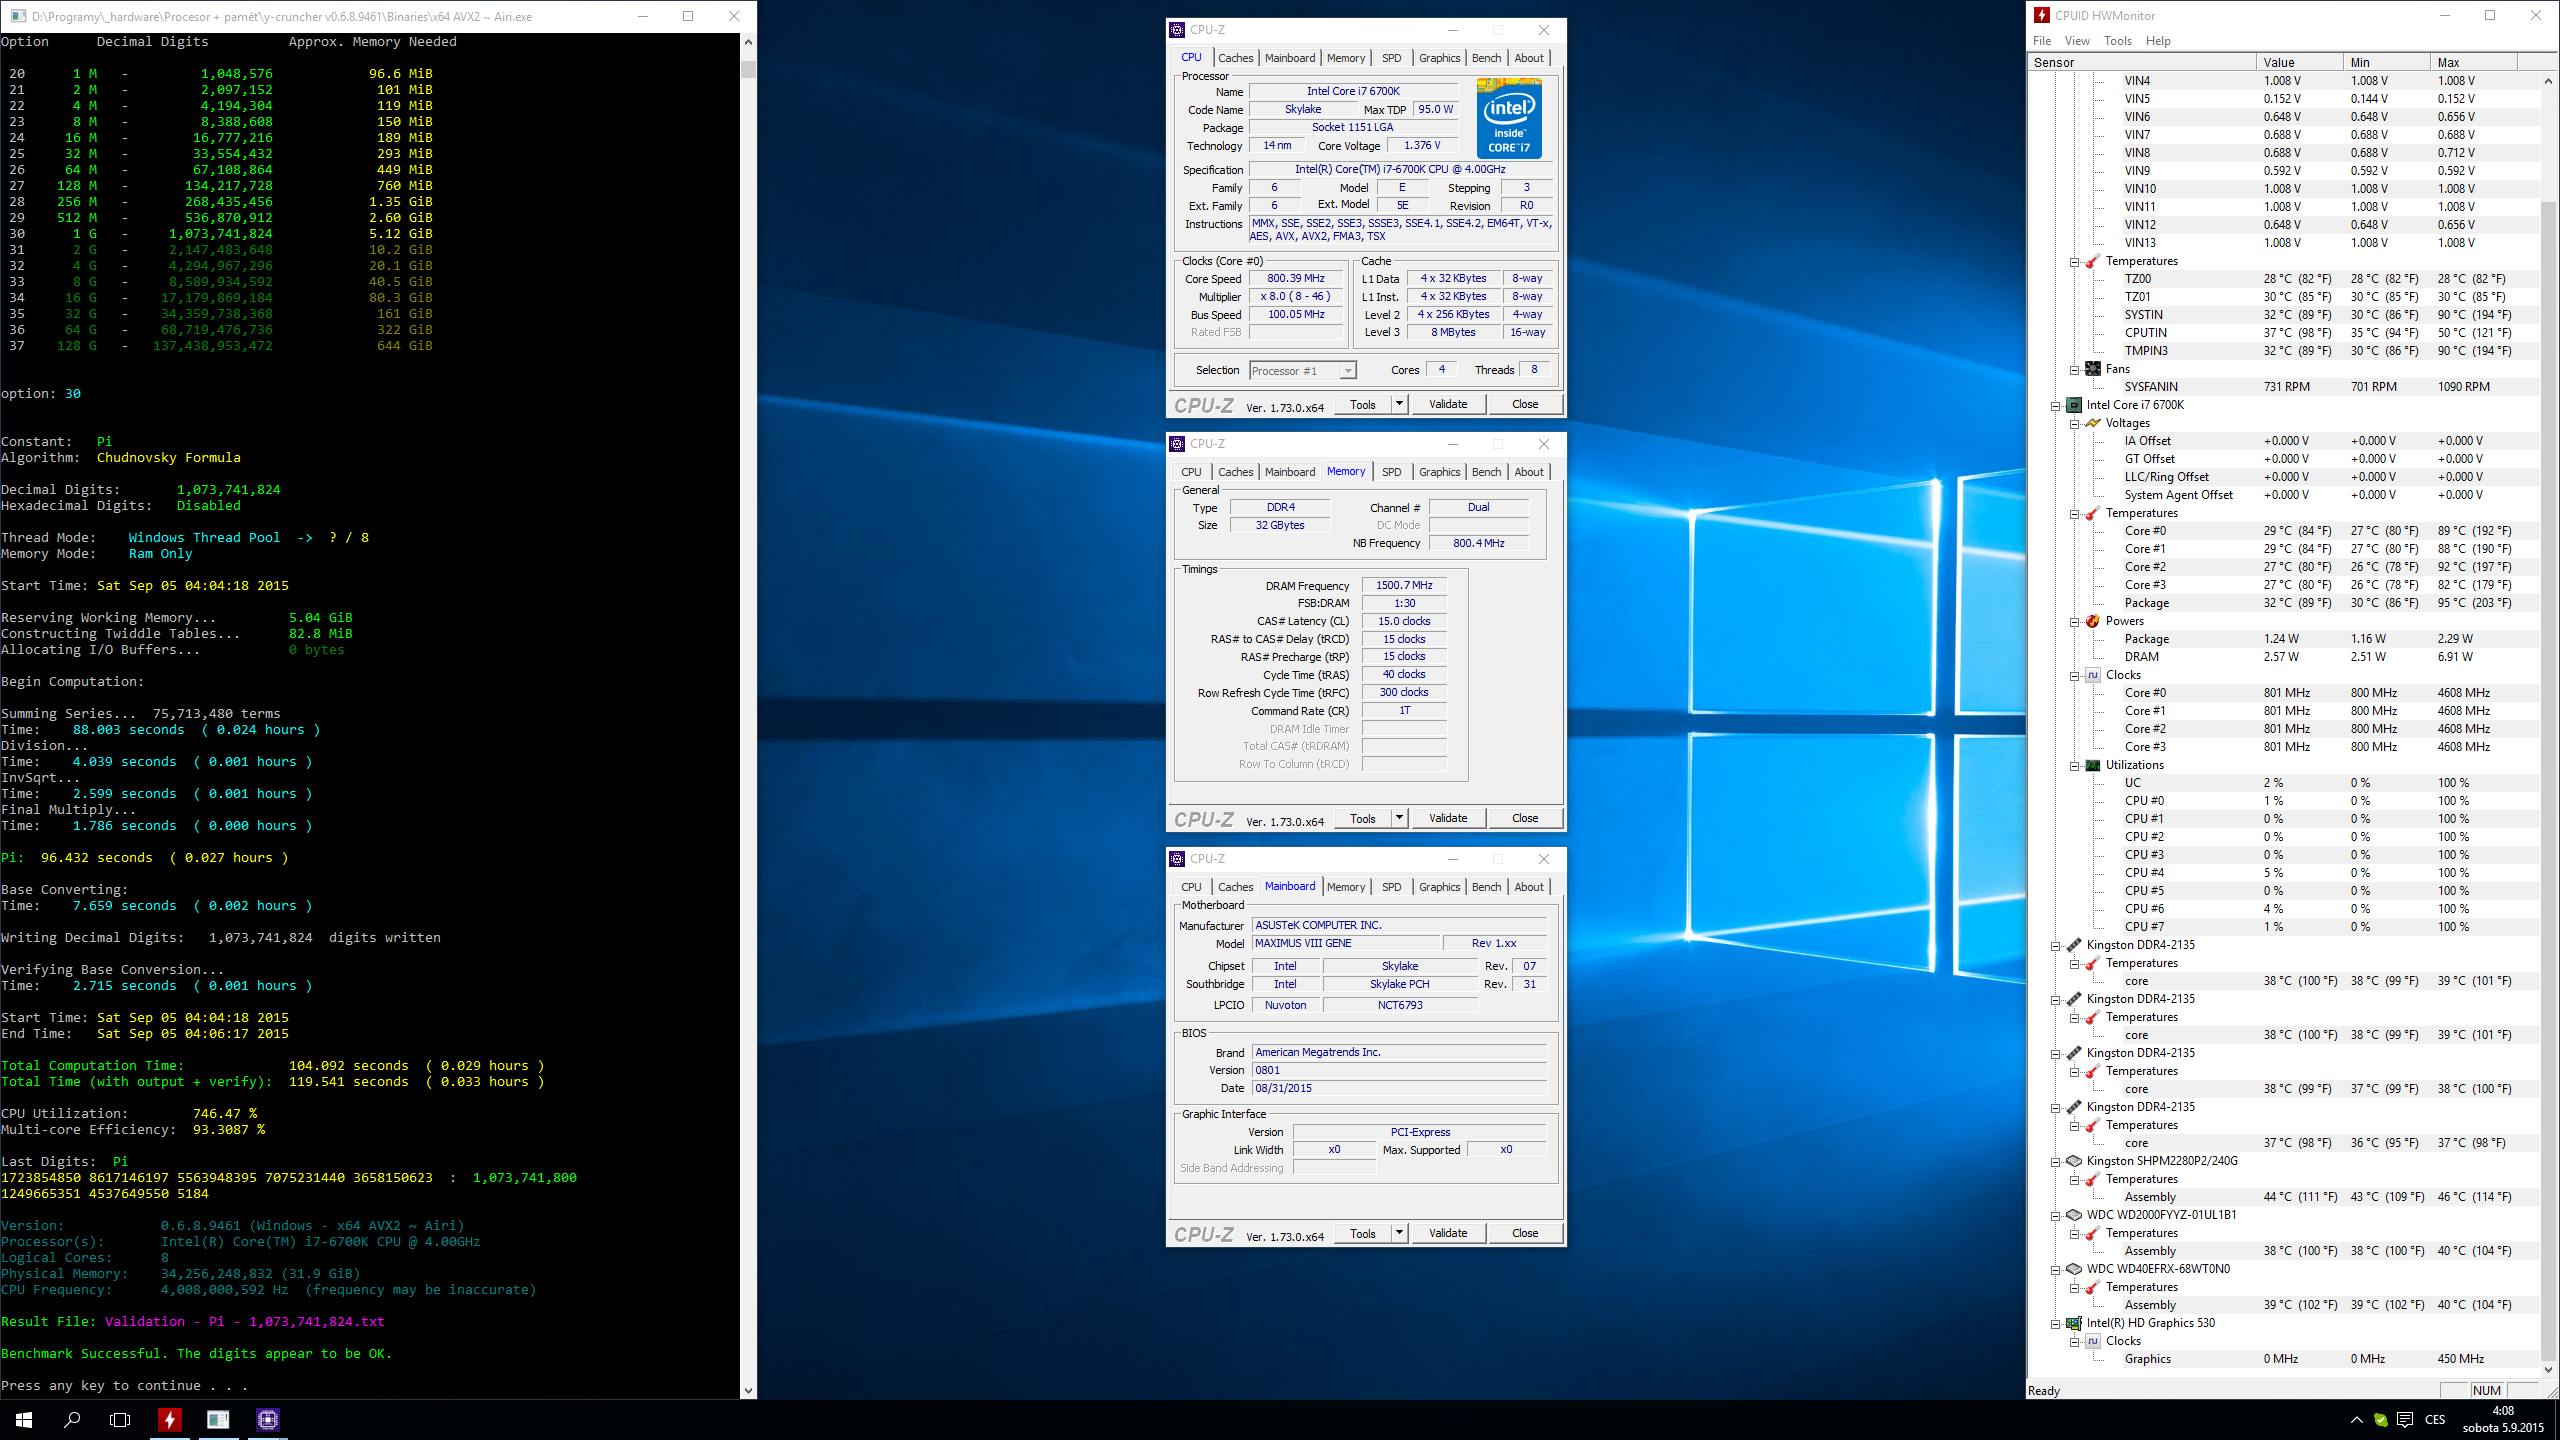Open the View menu in HWMonitor

pyautogui.click(x=2077, y=41)
